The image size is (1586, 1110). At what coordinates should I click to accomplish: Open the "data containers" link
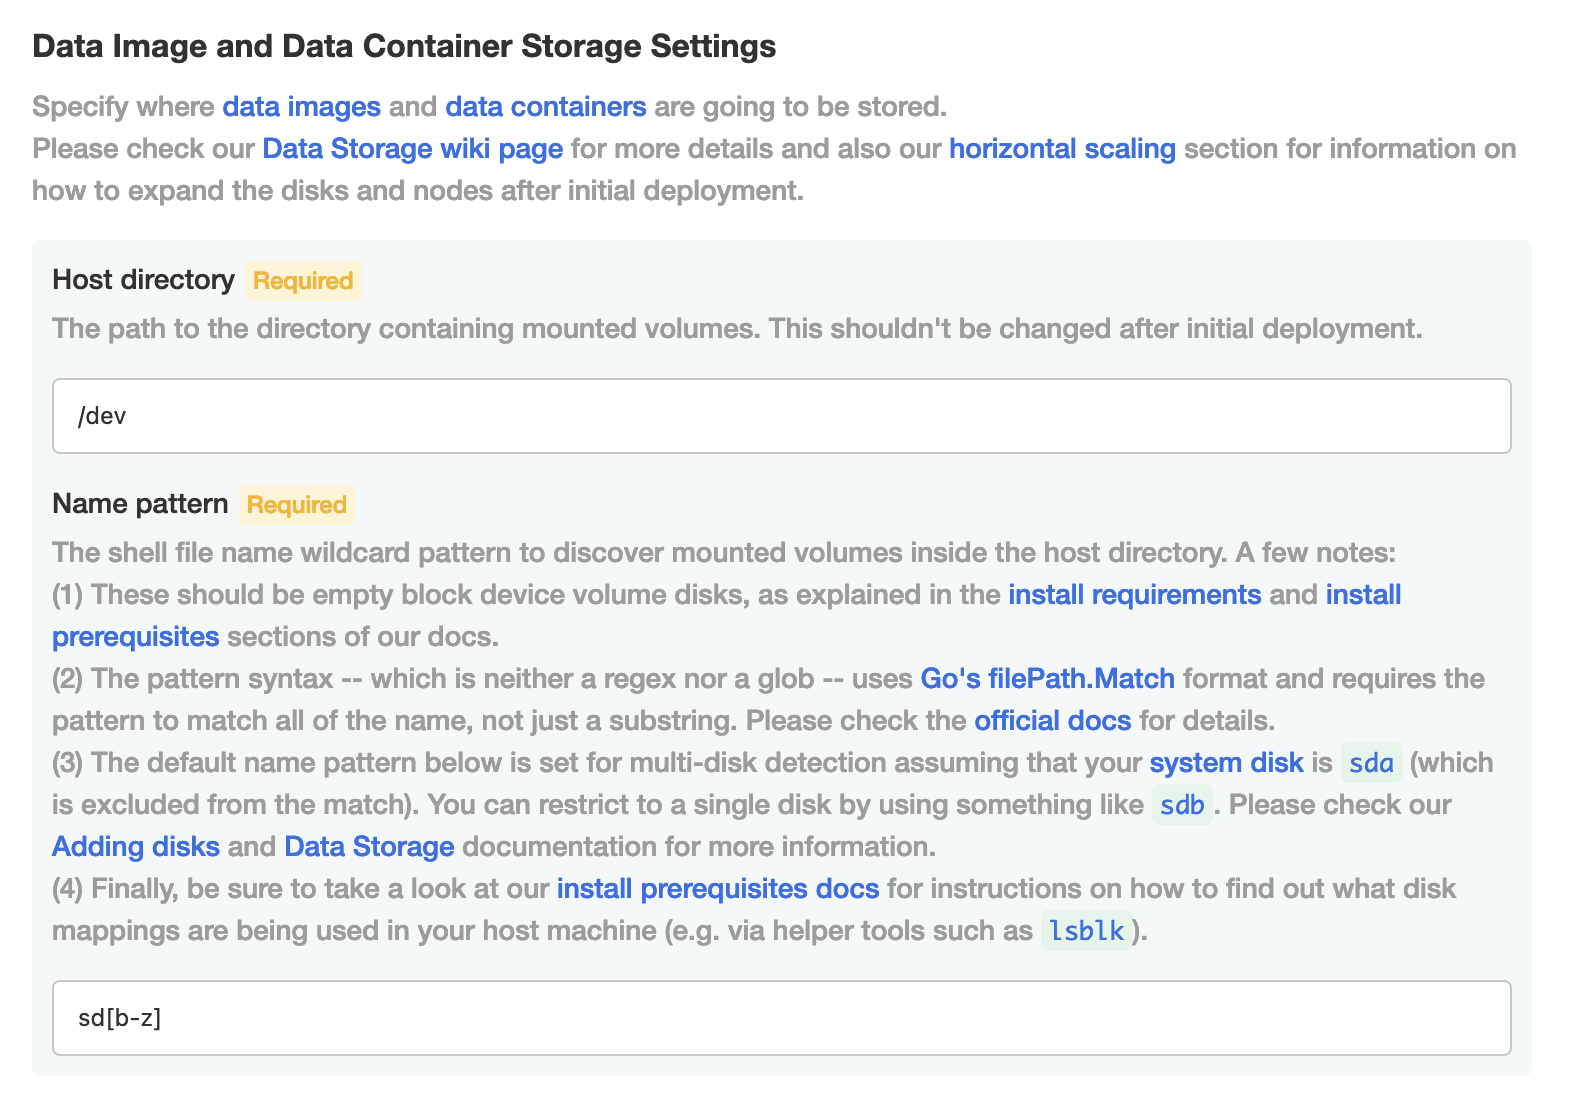click(545, 107)
